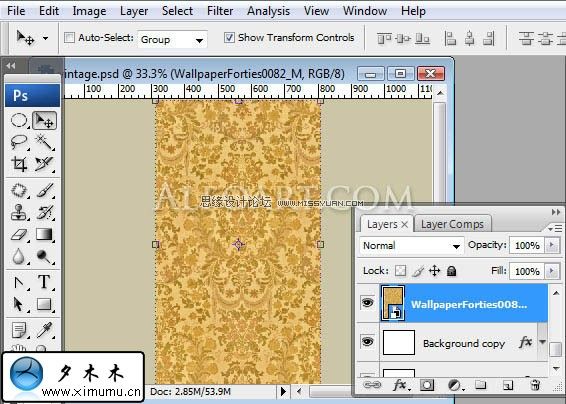Select the Clone Stamp tool

tap(19, 212)
